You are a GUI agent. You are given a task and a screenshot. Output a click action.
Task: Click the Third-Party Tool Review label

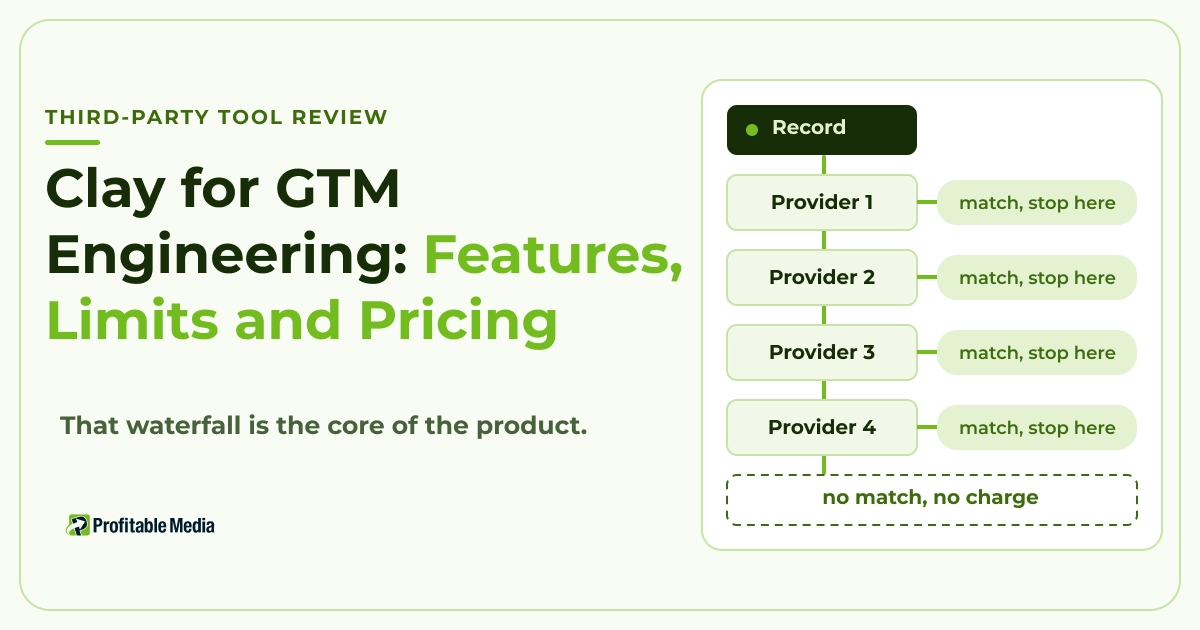216,117
